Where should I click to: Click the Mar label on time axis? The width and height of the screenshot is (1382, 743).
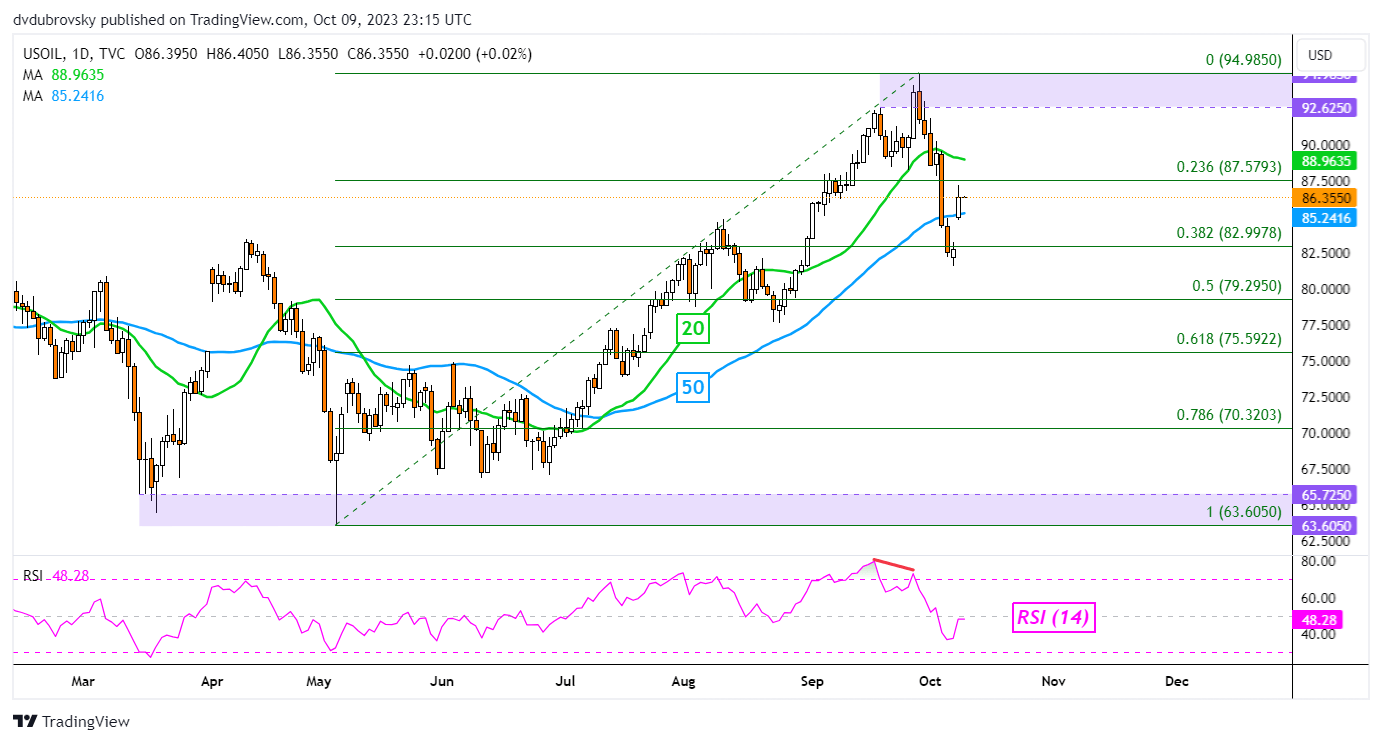tap(83, 681)
